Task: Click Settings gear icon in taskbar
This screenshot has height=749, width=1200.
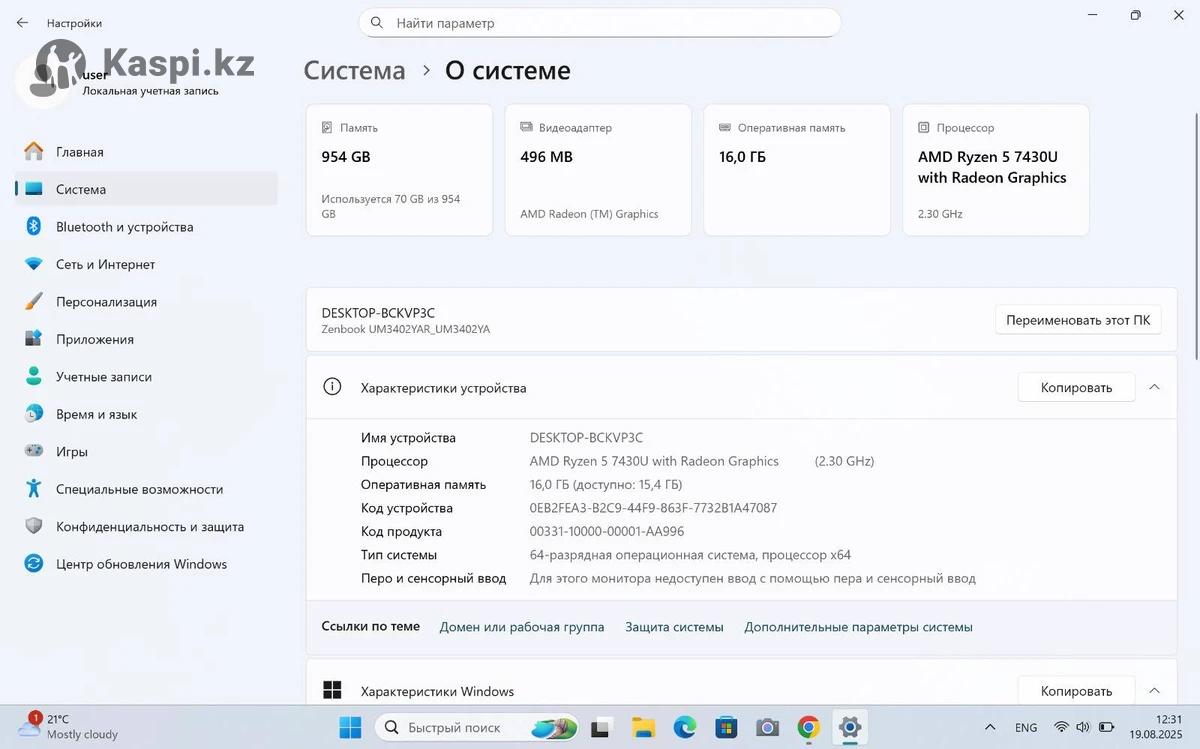Action: coord(850,727)
